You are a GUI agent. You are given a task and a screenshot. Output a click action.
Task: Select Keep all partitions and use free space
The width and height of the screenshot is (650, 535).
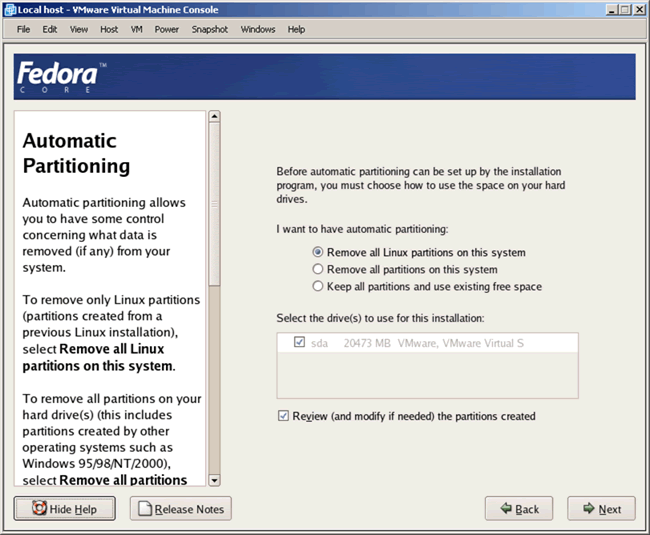click(x=319, y=286)
